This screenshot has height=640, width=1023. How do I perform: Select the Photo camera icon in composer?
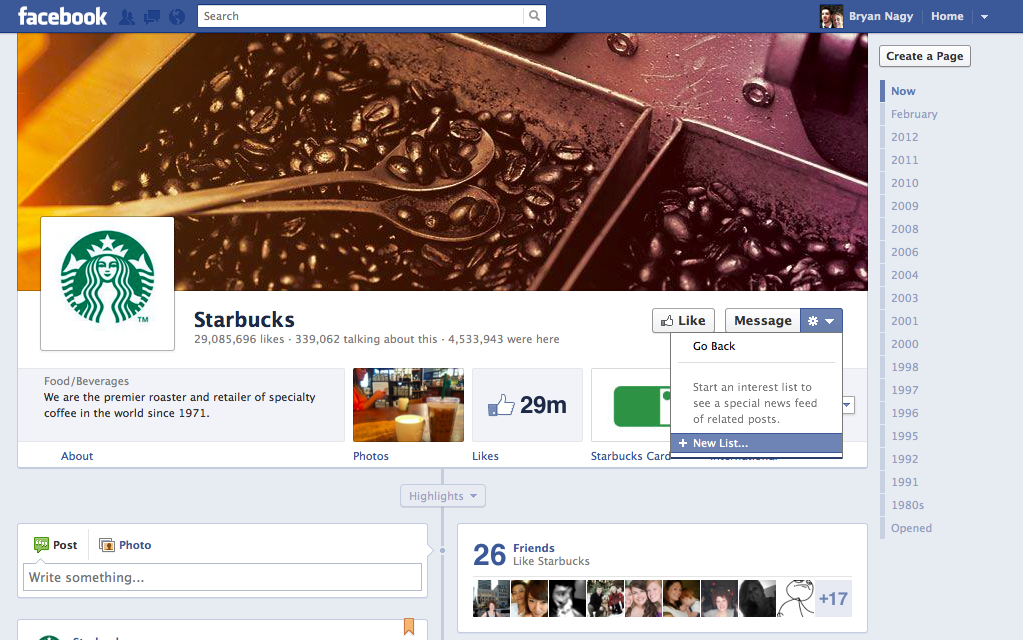(106, 545)
